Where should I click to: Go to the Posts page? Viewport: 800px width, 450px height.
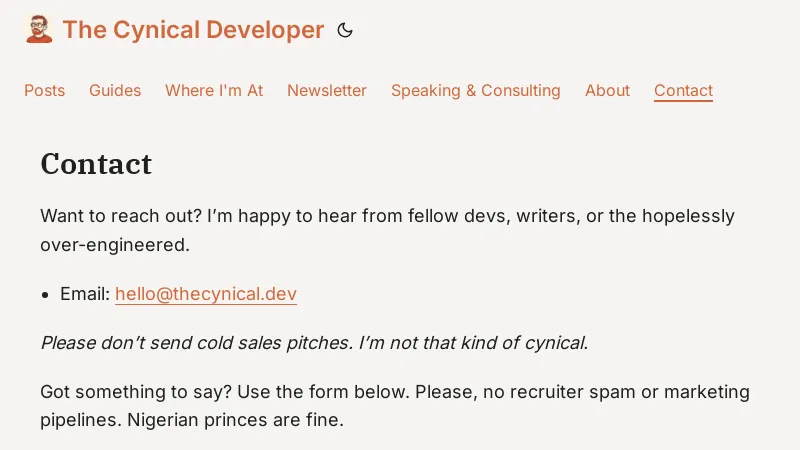point(44,90)
